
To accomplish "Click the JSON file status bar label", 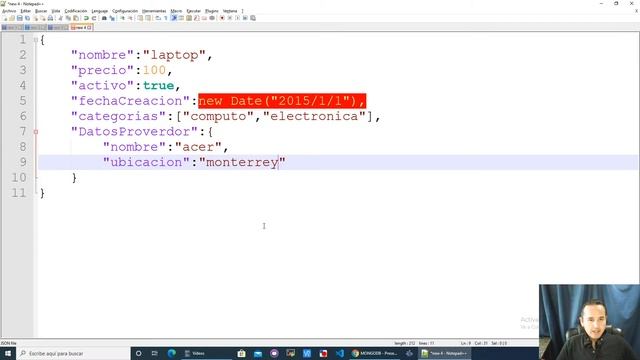I will 9,343.
